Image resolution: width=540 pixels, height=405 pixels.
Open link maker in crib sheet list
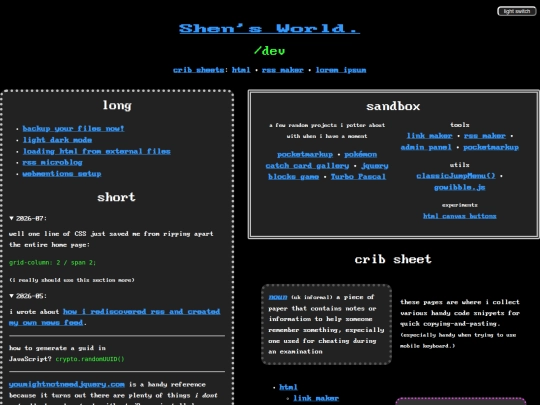(x=316, y=398)
